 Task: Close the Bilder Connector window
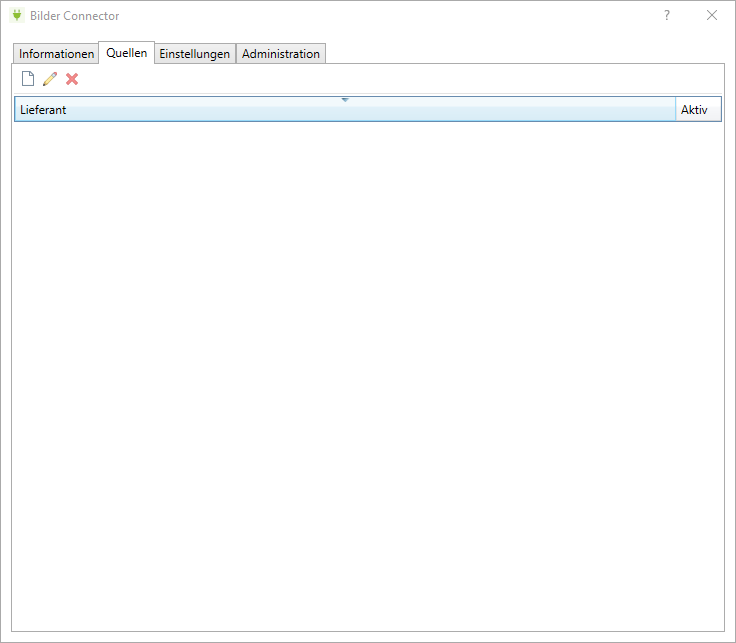(x=712, y=15)
